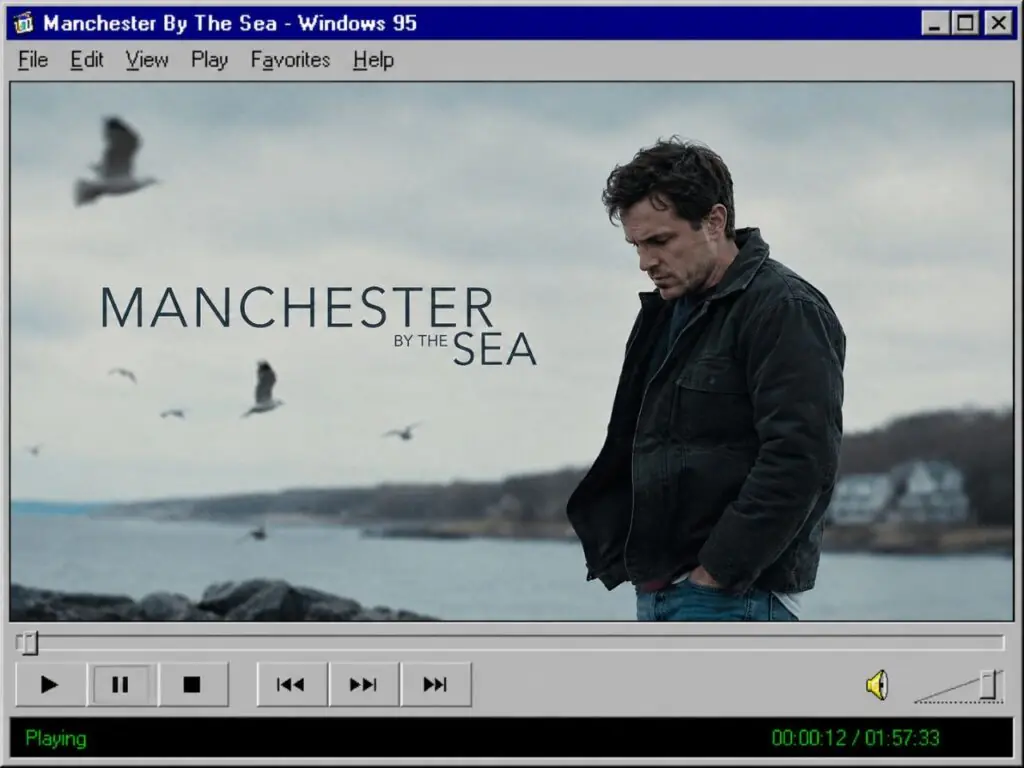1024x768 pixels.
Task: Click the elapsed time "00:00:12 / 01:57:33"
Action: [855, 738]
